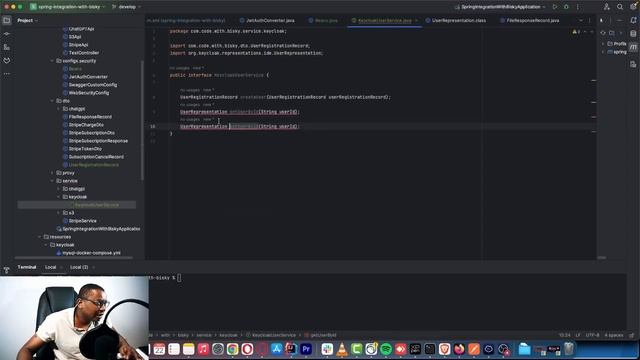The image size is (640, 360).
Task: Open the Project view options dropdown
Action: pyautogui.click(x=27, y=20)
